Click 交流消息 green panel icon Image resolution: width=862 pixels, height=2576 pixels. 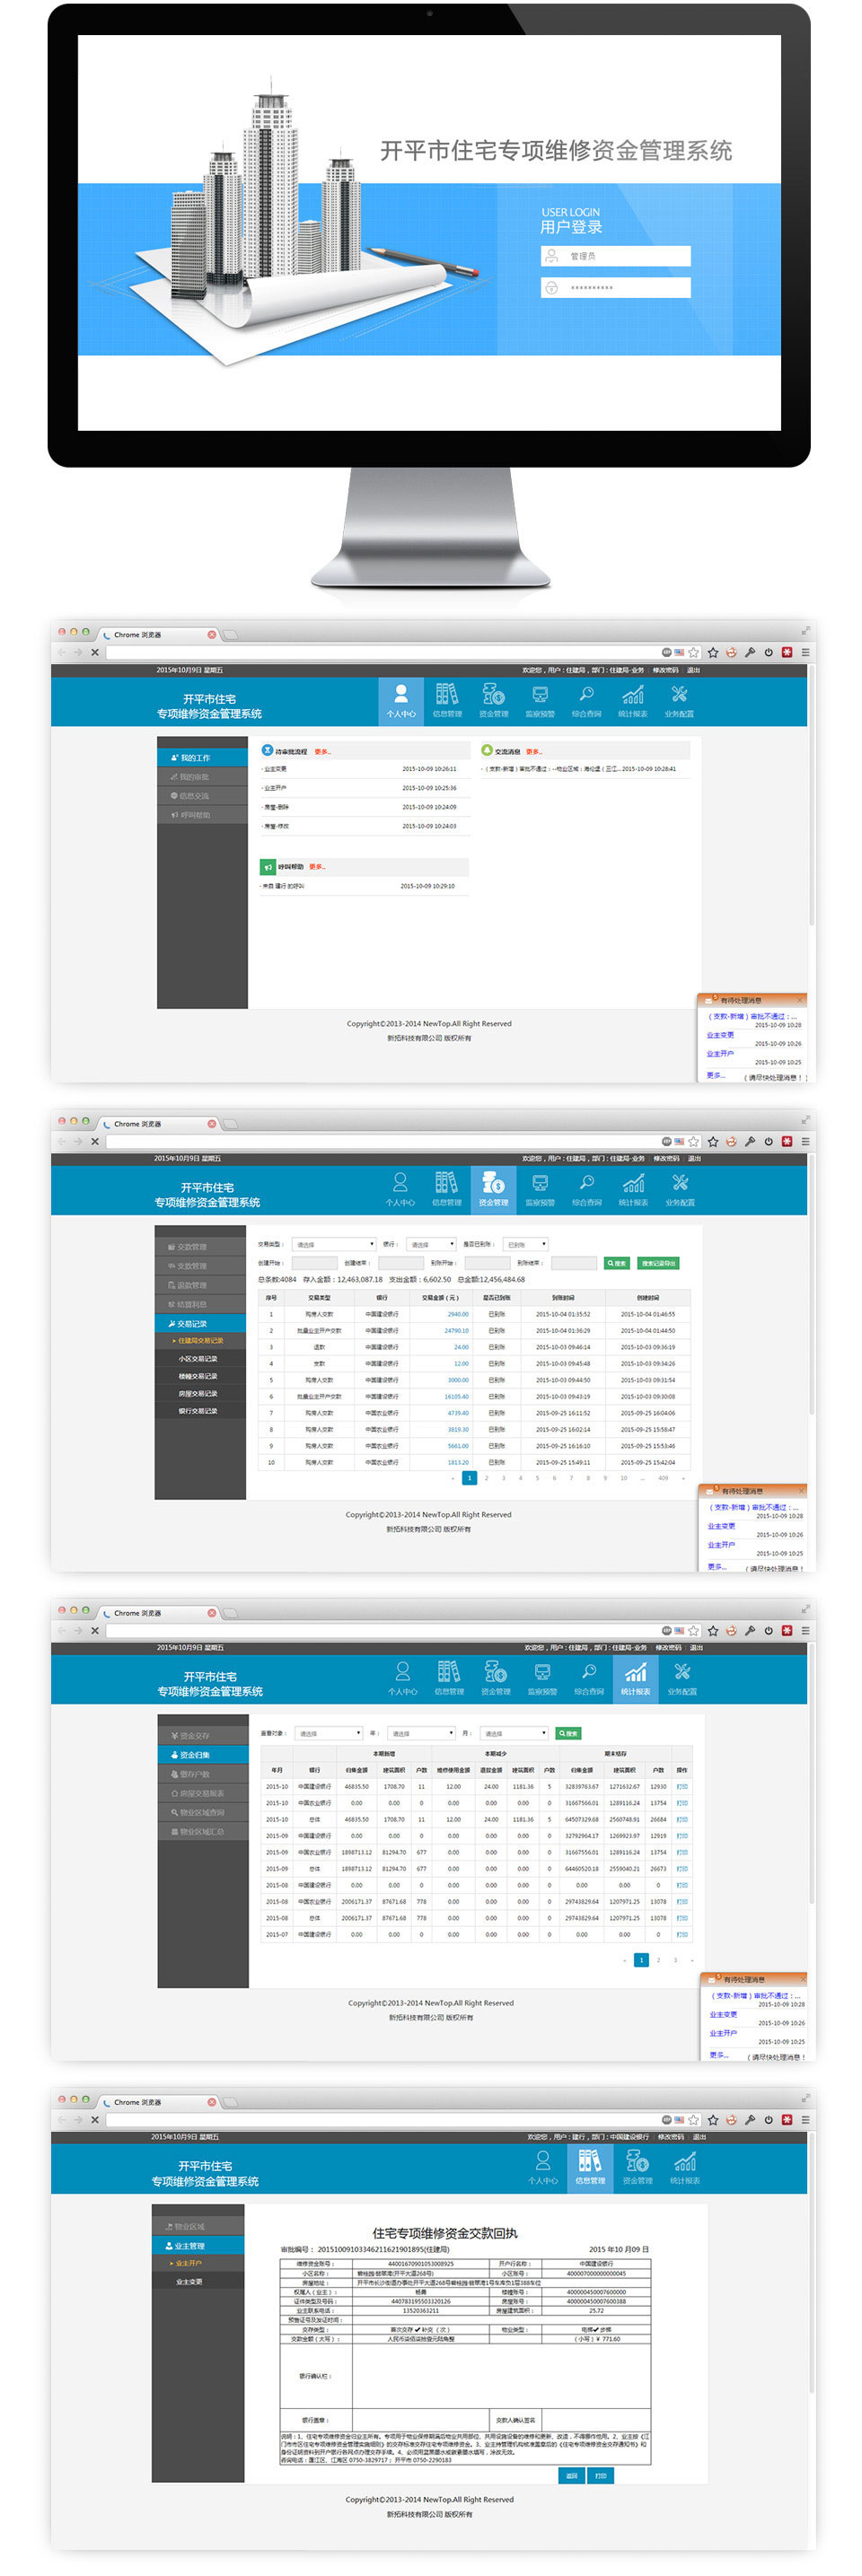[487, 750]
